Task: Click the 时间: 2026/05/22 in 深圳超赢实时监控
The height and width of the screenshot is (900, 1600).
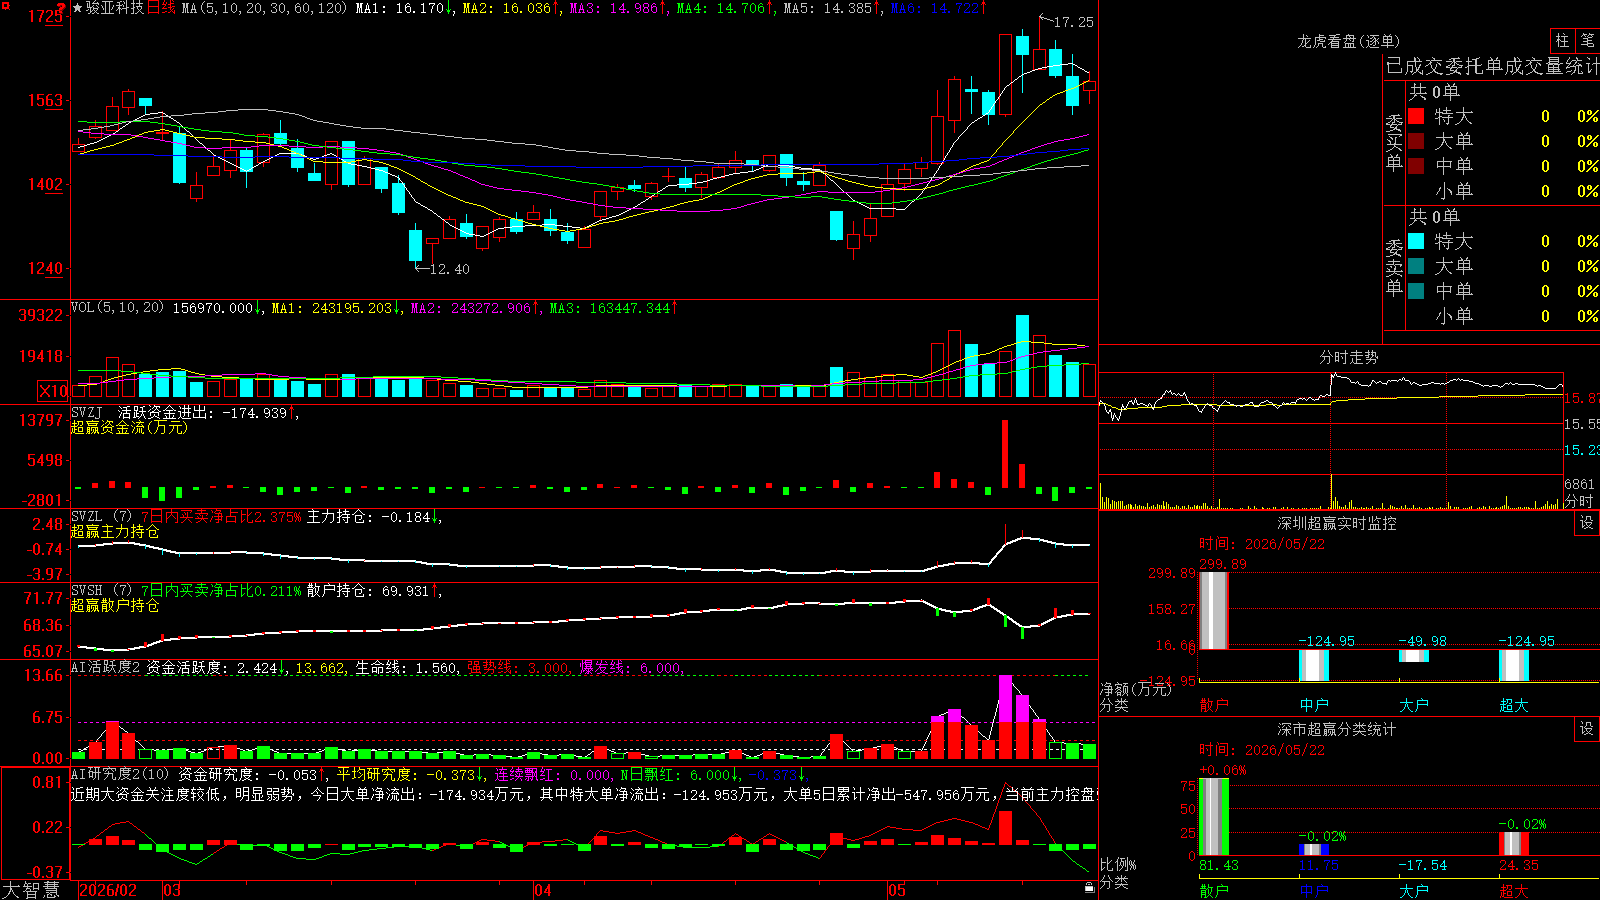Action: pyautogui.click(x=1262, y=544)
